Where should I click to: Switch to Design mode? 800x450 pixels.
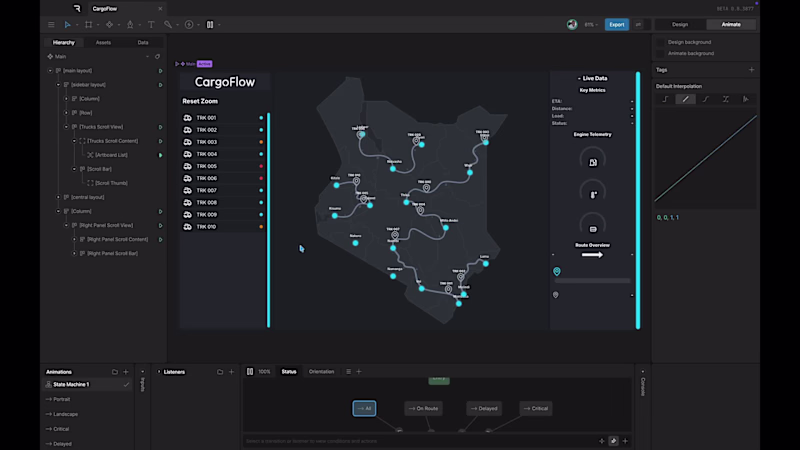click(x=680, y=24)
